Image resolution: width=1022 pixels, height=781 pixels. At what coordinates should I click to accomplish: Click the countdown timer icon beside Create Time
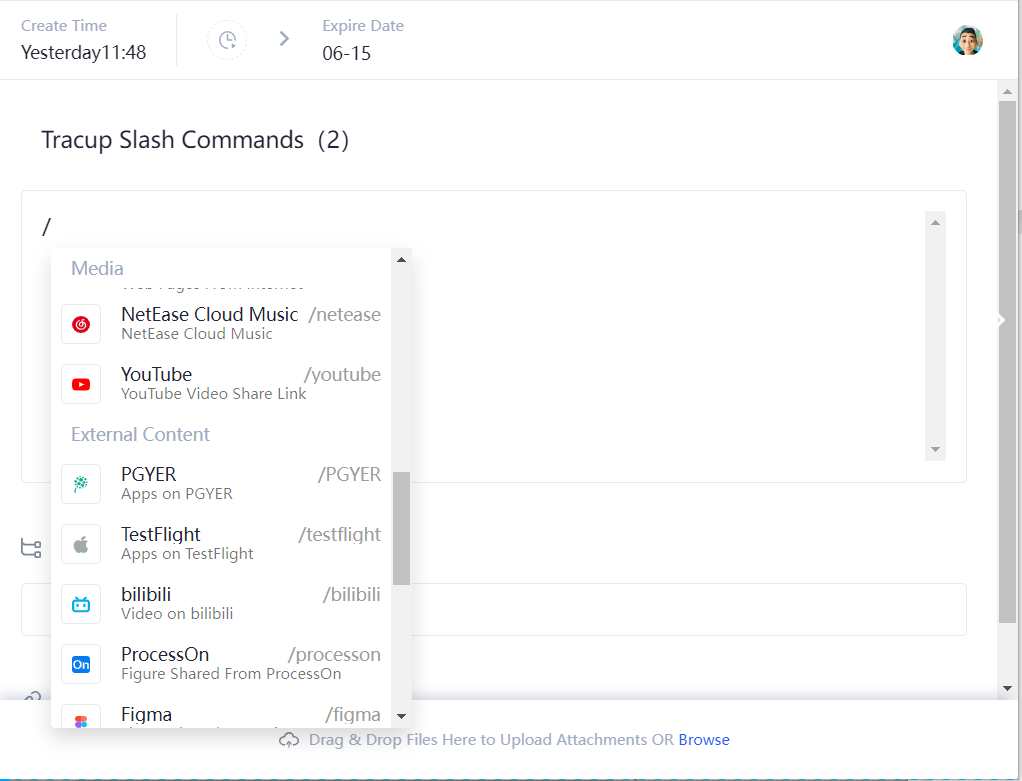point(226,40)
